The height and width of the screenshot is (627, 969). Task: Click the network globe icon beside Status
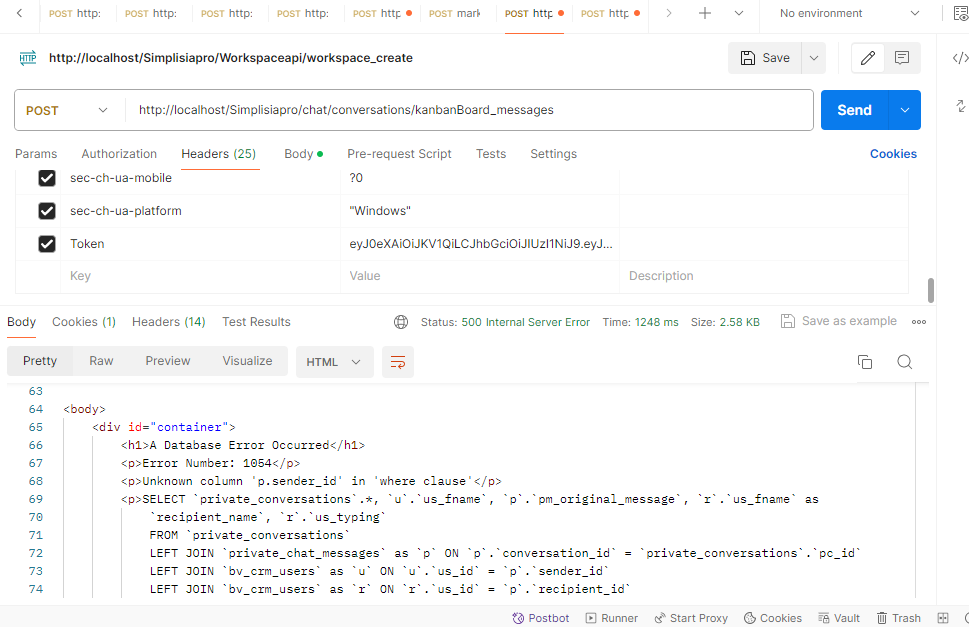tap(401, 322)
